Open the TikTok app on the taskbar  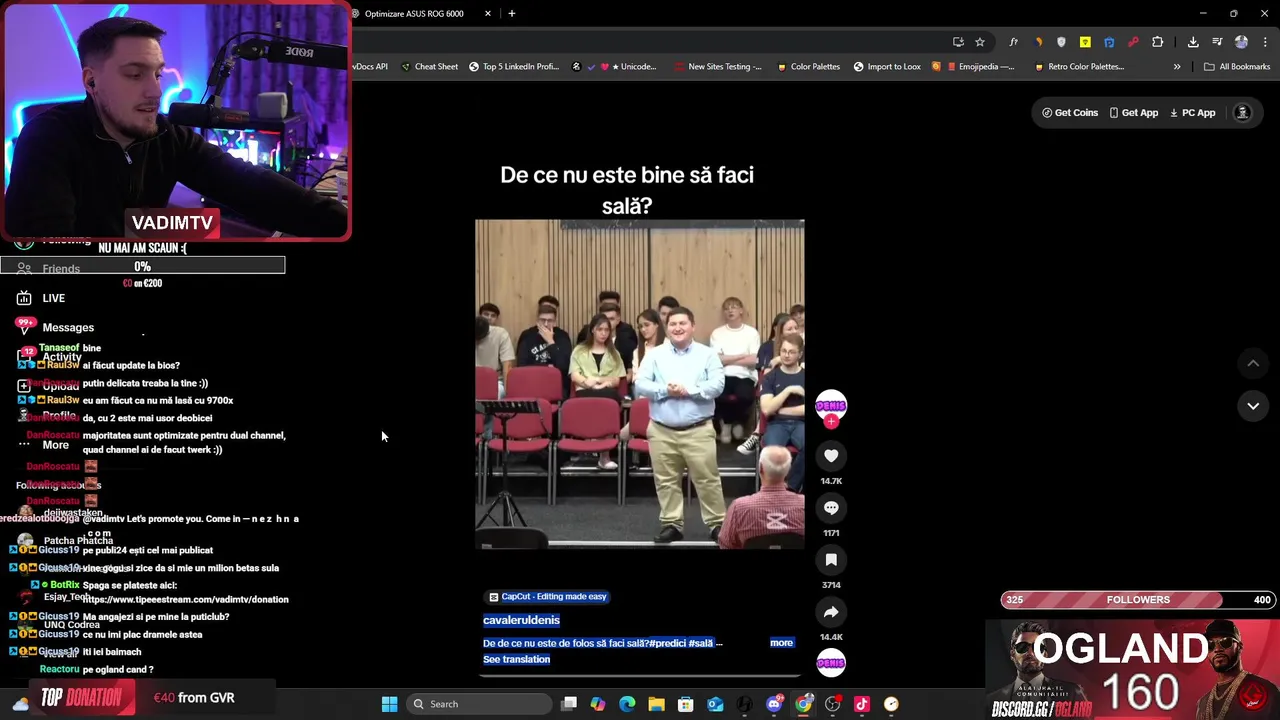(x=862, y=704)
